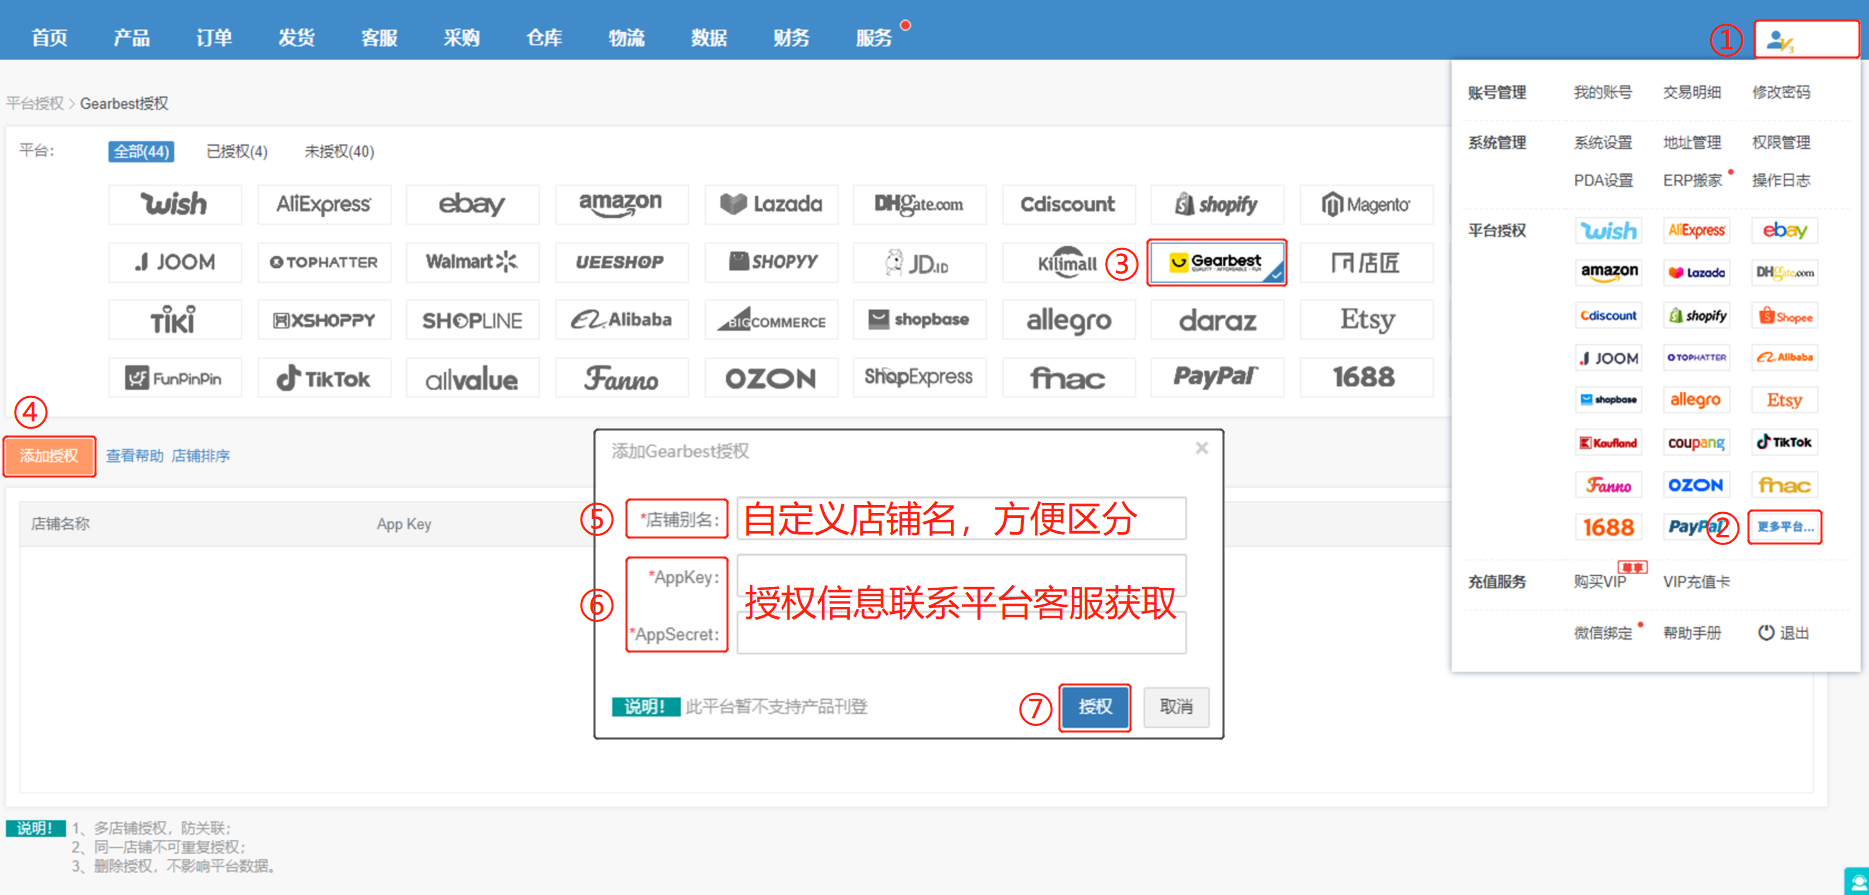Focus the AppKey input field
Viewport: 1869px width, 895px height.
click(962, 576)
